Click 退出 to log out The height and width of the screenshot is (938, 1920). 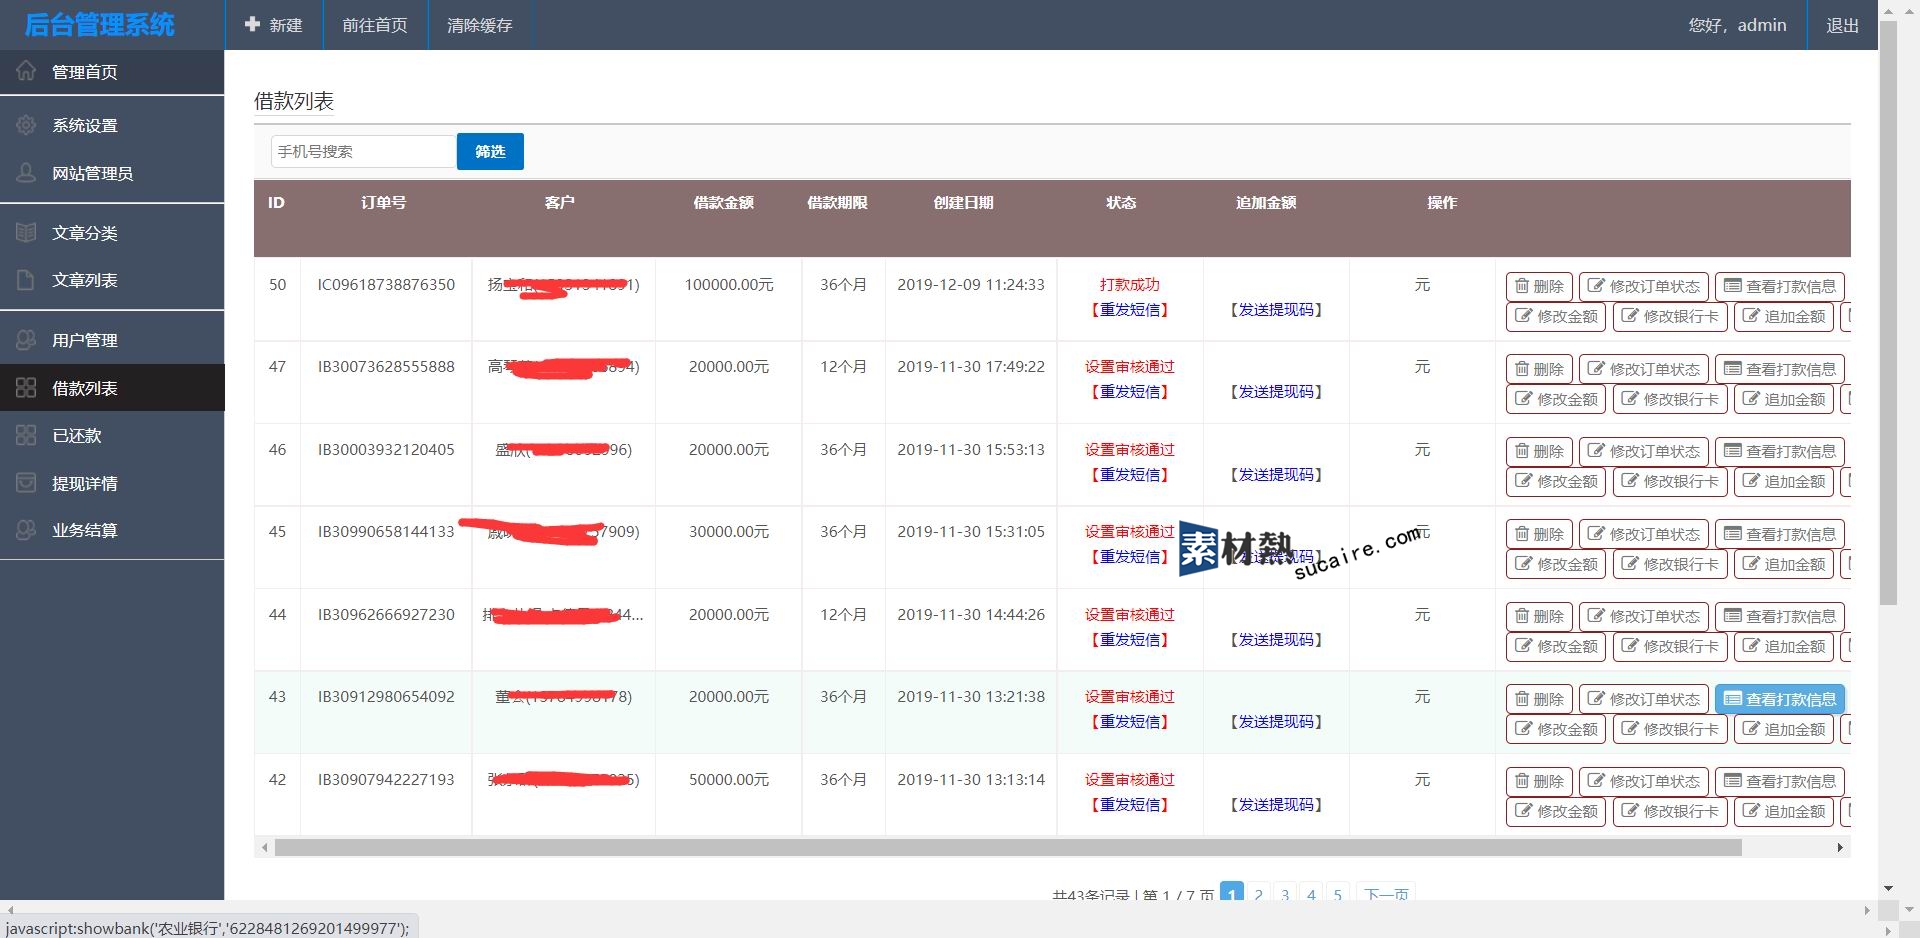(x=1842, y=25)
